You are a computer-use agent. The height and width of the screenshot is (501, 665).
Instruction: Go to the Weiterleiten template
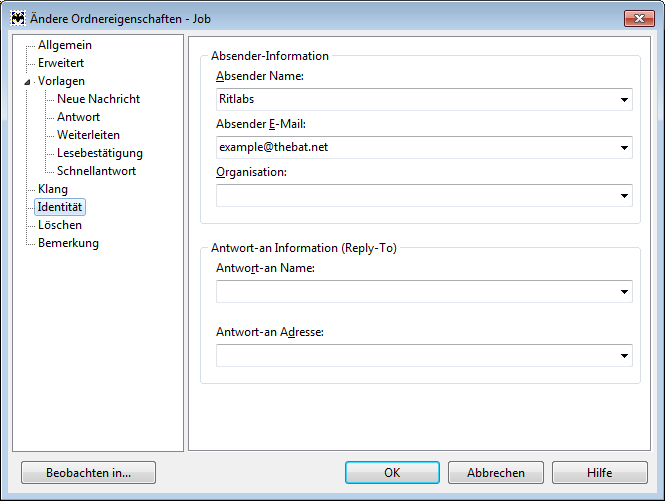click(89, 135)
